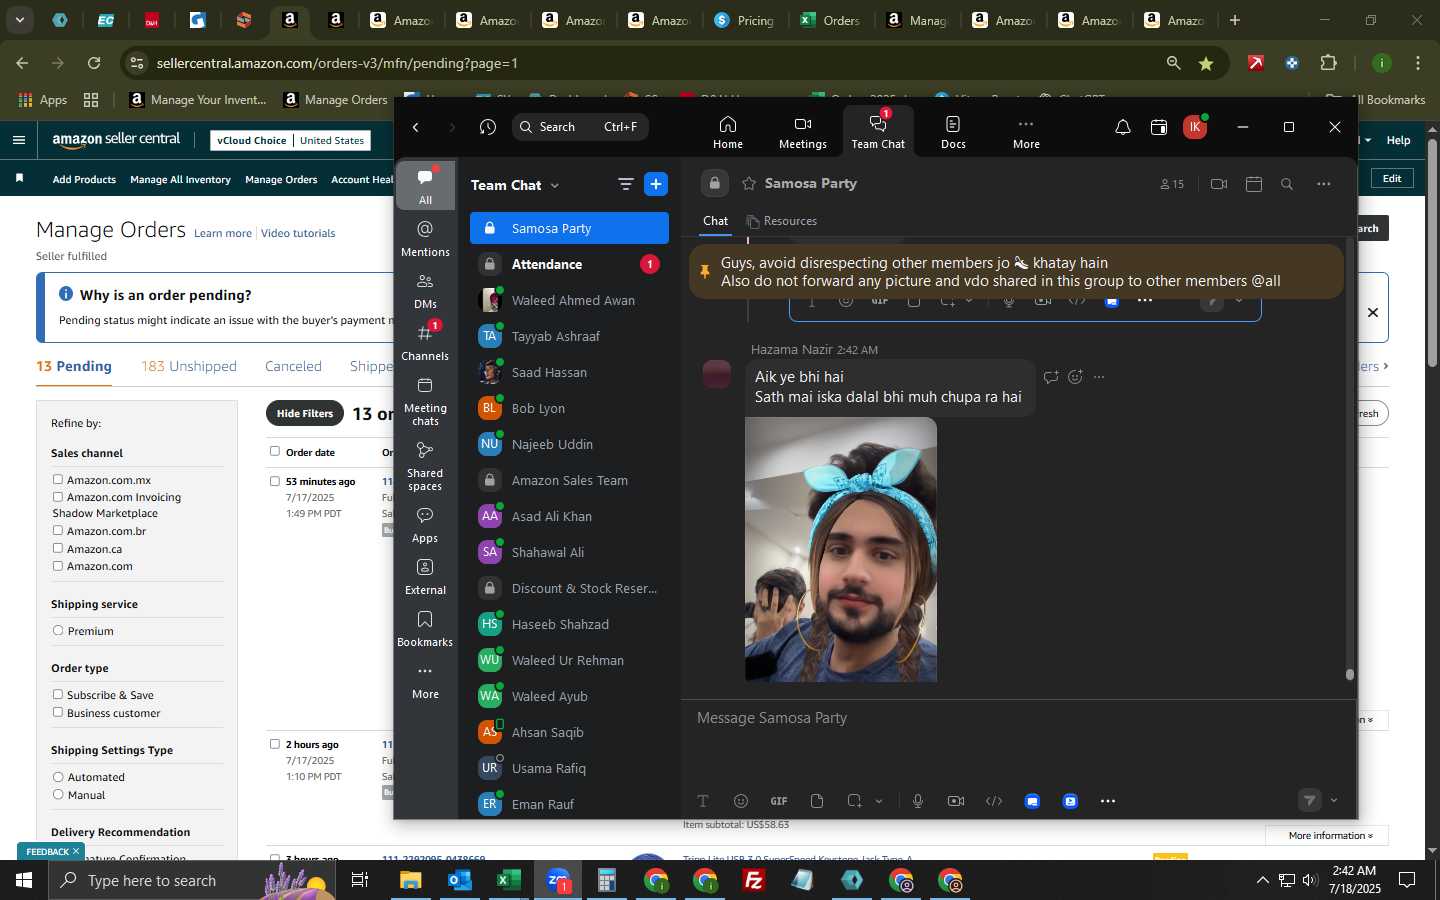Start a video meeting with Samosa Party

pyautogui.click(x=1218, y=184)
